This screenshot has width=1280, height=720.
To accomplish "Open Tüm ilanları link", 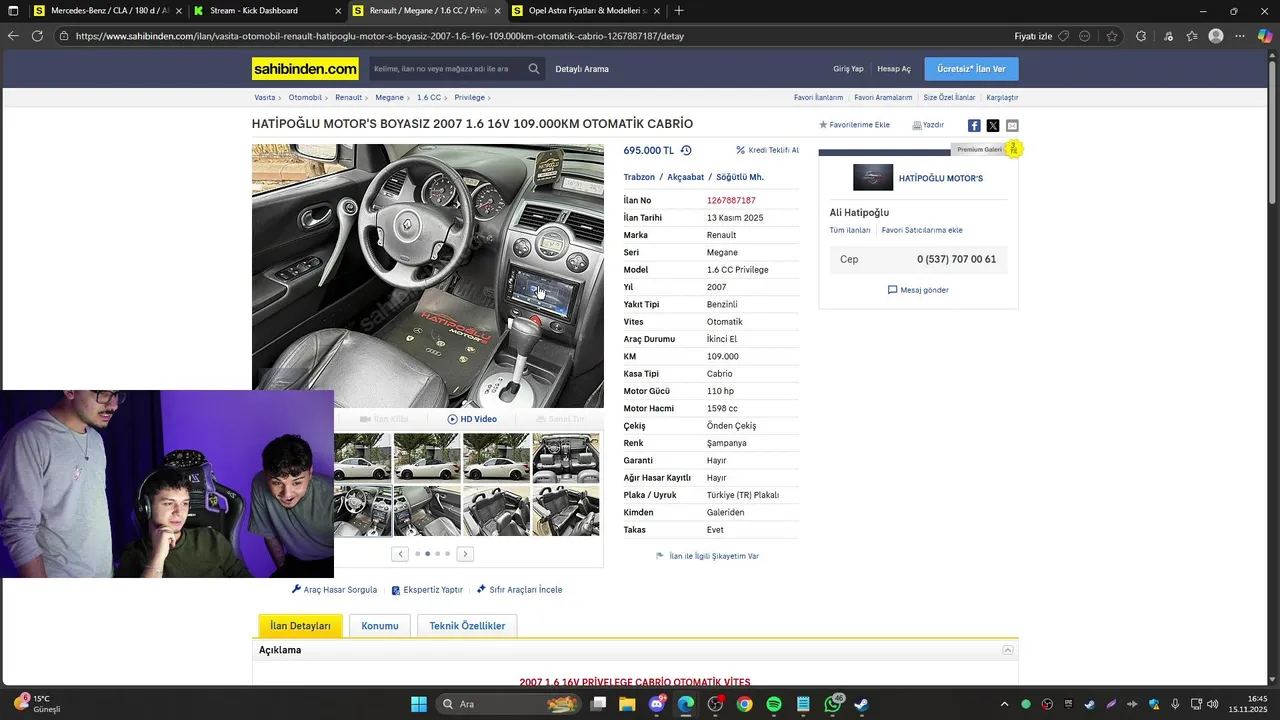I will click(850, 230).
